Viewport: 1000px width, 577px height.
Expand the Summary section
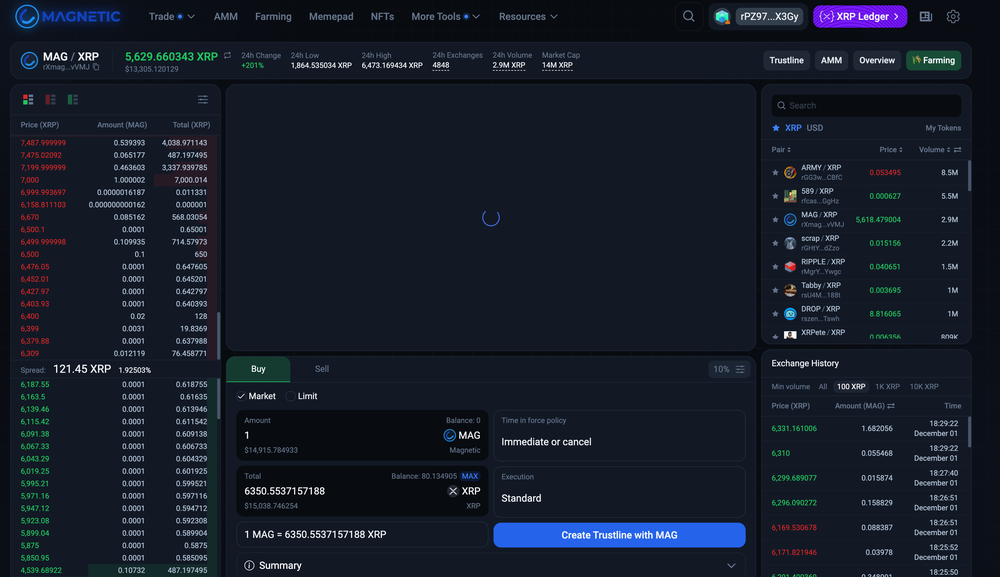(x=490, y=565)
